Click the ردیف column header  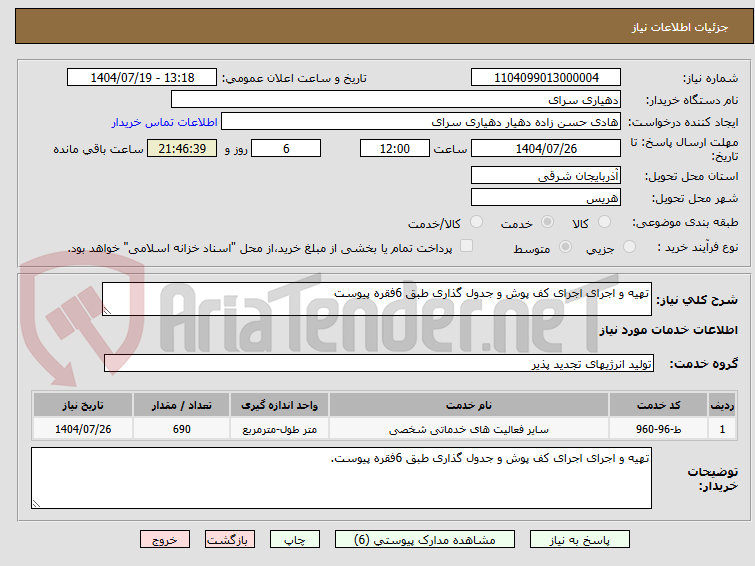[722, 405]
